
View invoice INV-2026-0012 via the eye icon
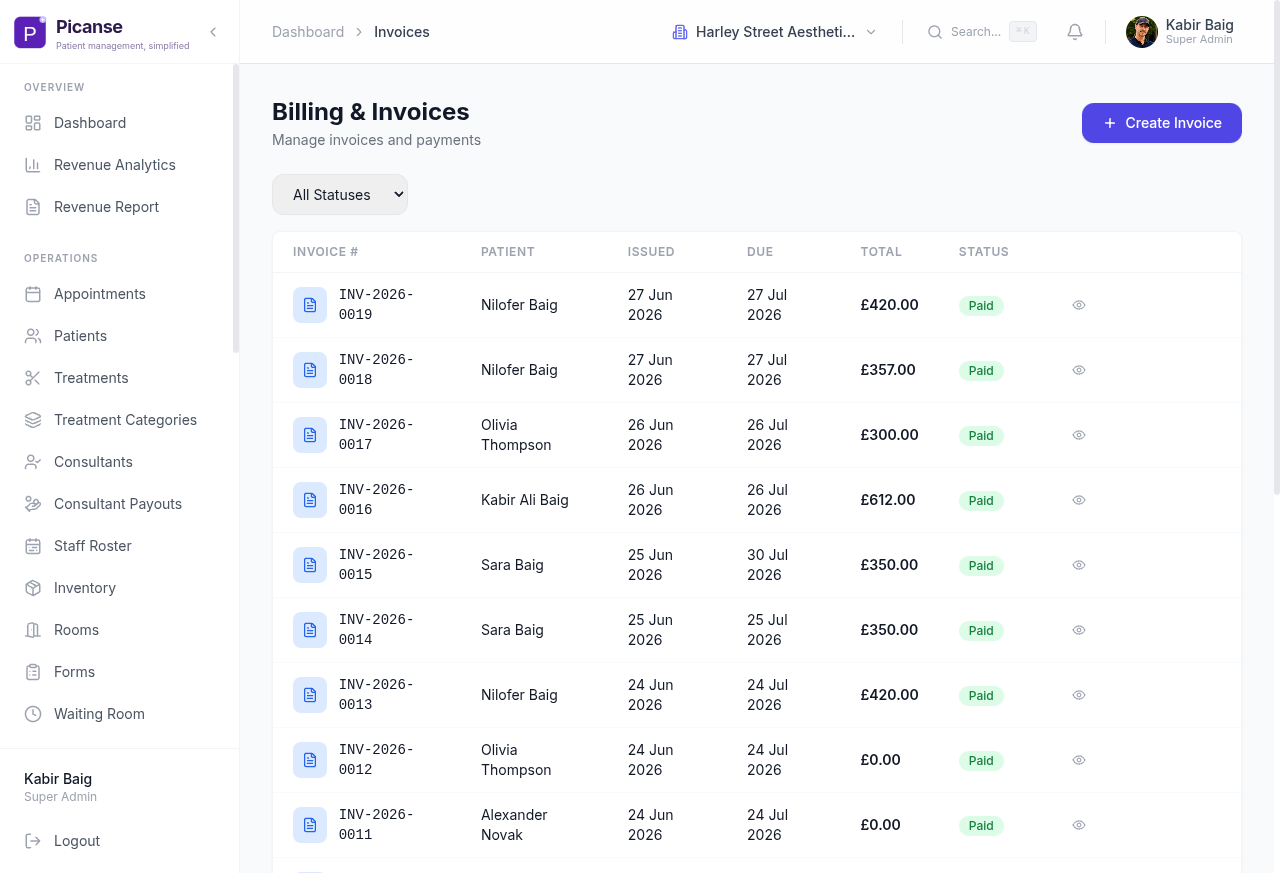1079,760
